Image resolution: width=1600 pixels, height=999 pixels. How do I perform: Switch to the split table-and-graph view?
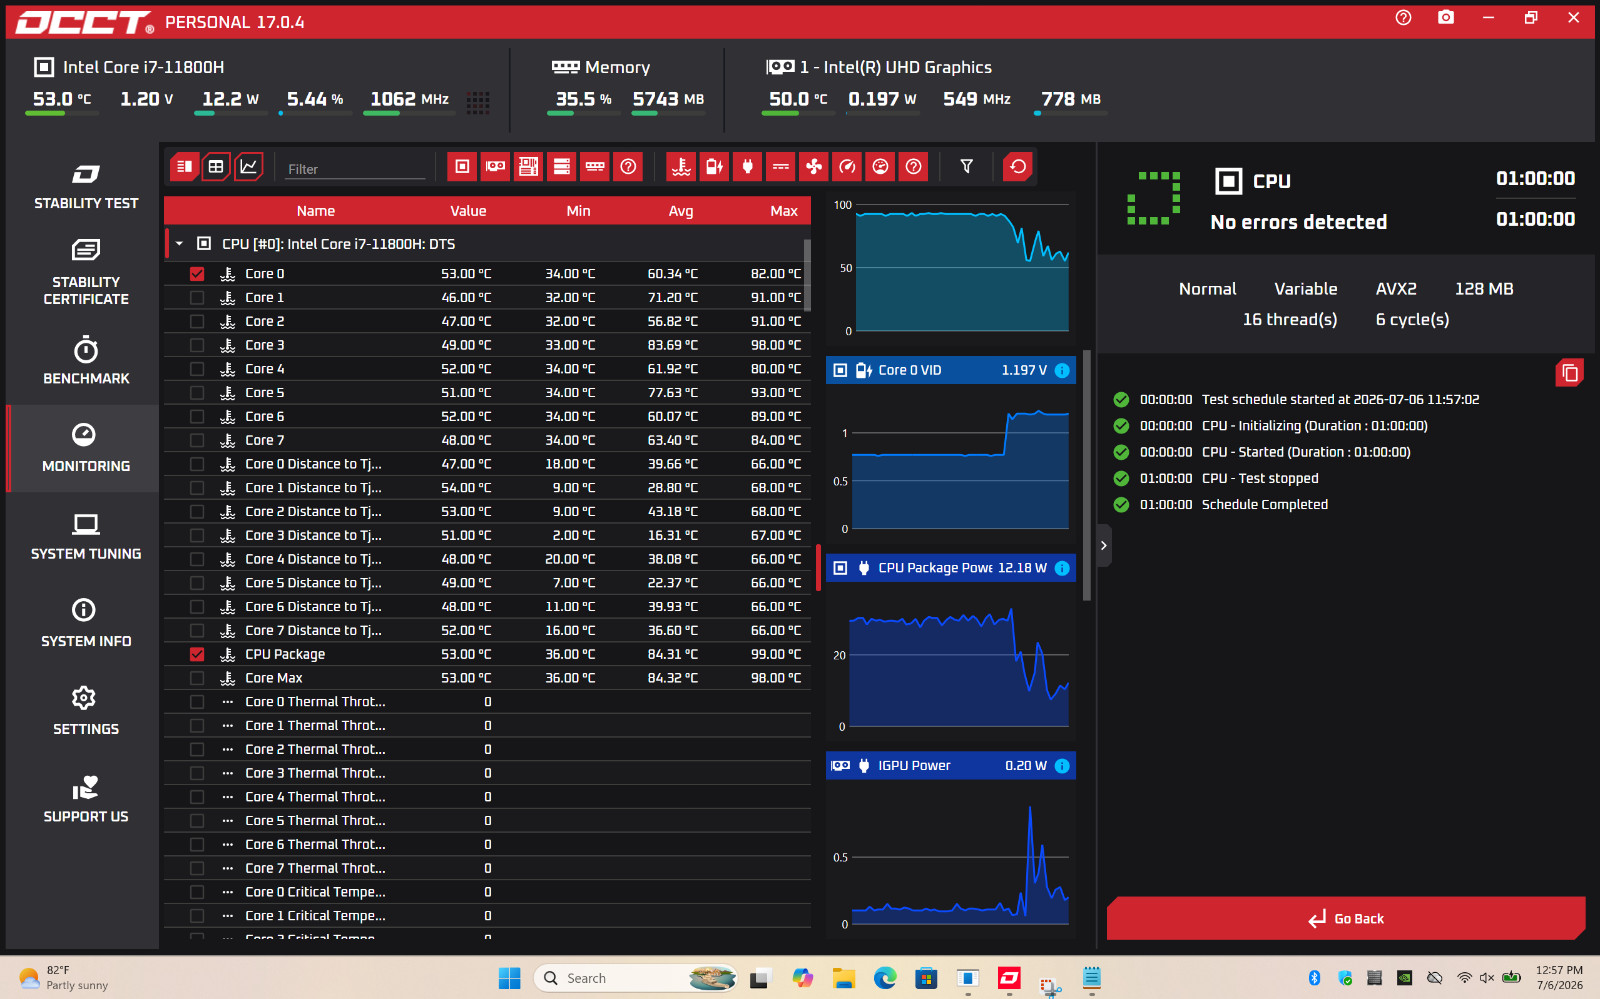(x=184, y=167)
